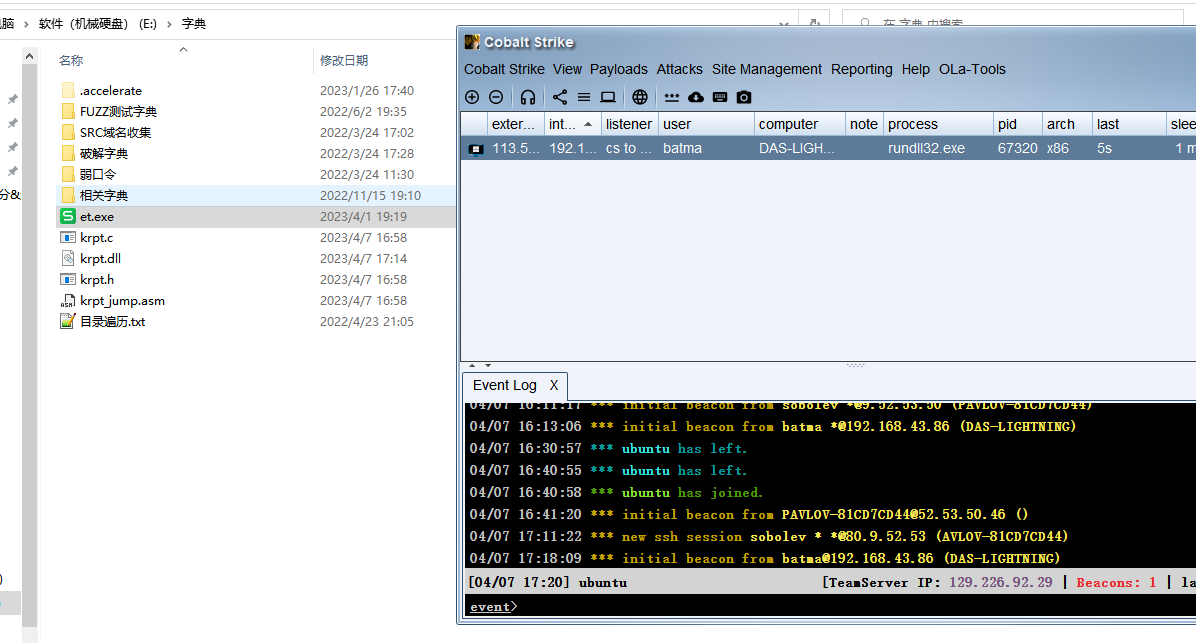Select the krpt.dll file icon
This screenshot has height=643, width=1196.
click(x=68, y=259)
